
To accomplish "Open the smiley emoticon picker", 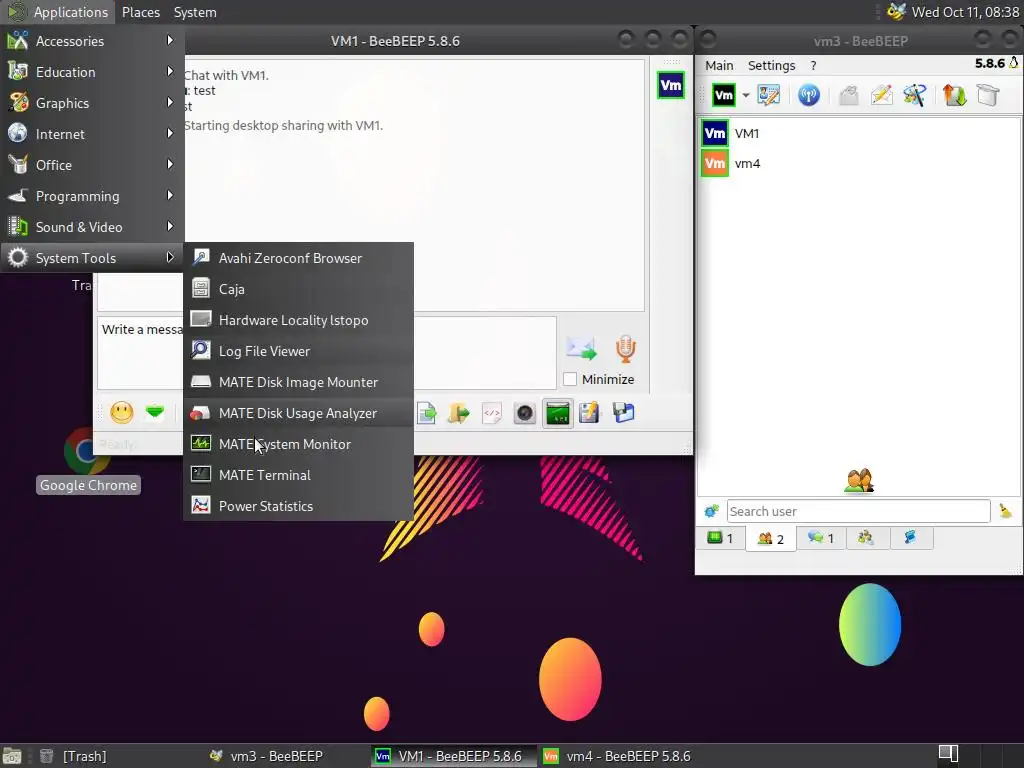I will tap(121, 412).
